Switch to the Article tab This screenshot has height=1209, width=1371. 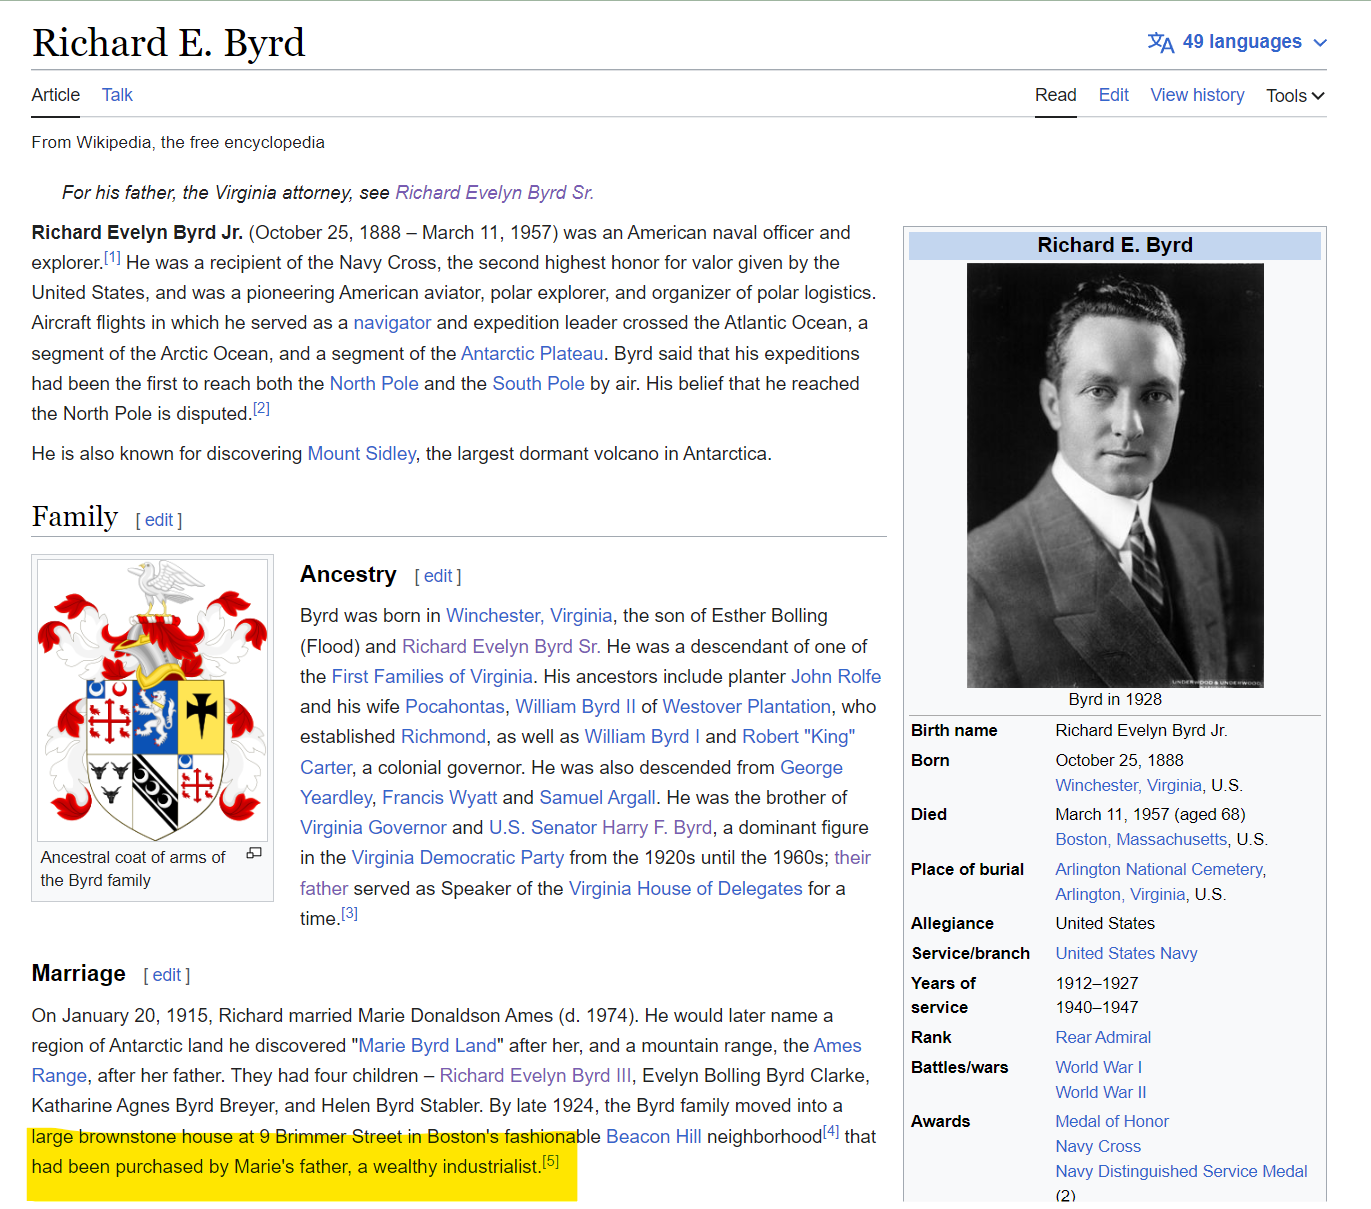[56, 95]
